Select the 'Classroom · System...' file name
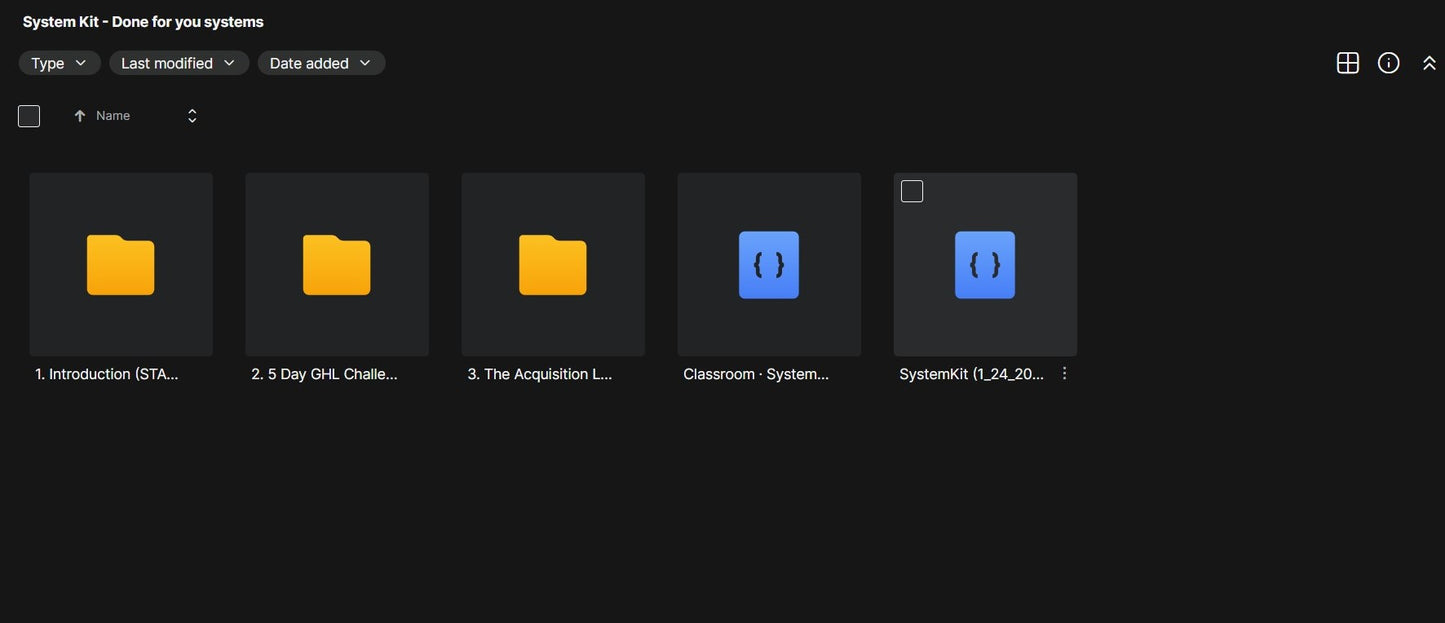This screenshot has height=623, width=1445. pos(756,374)
